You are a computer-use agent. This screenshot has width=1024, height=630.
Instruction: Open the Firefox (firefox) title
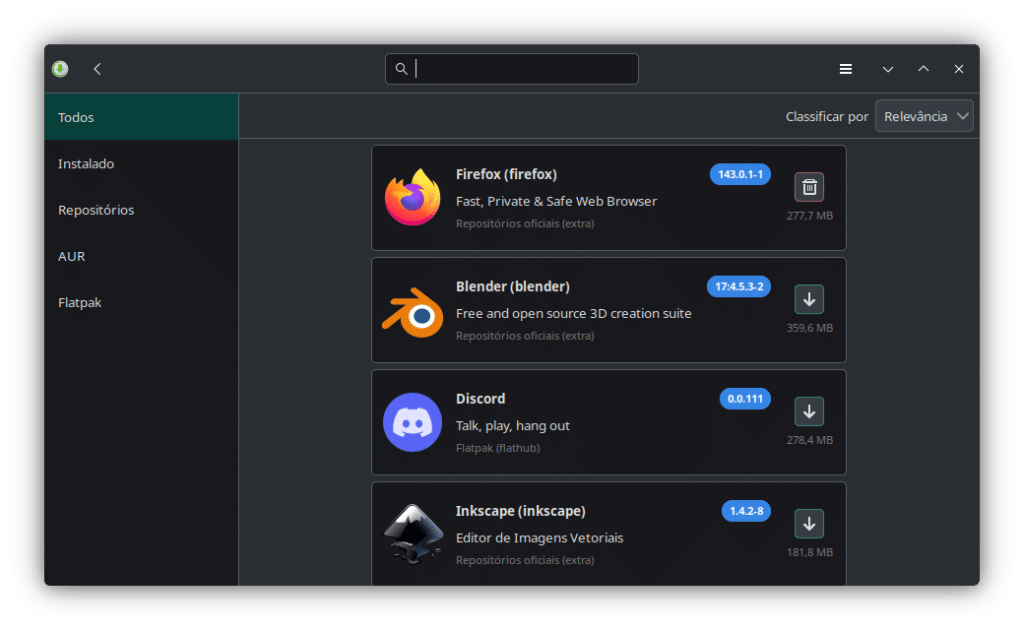tap(506, 174)
